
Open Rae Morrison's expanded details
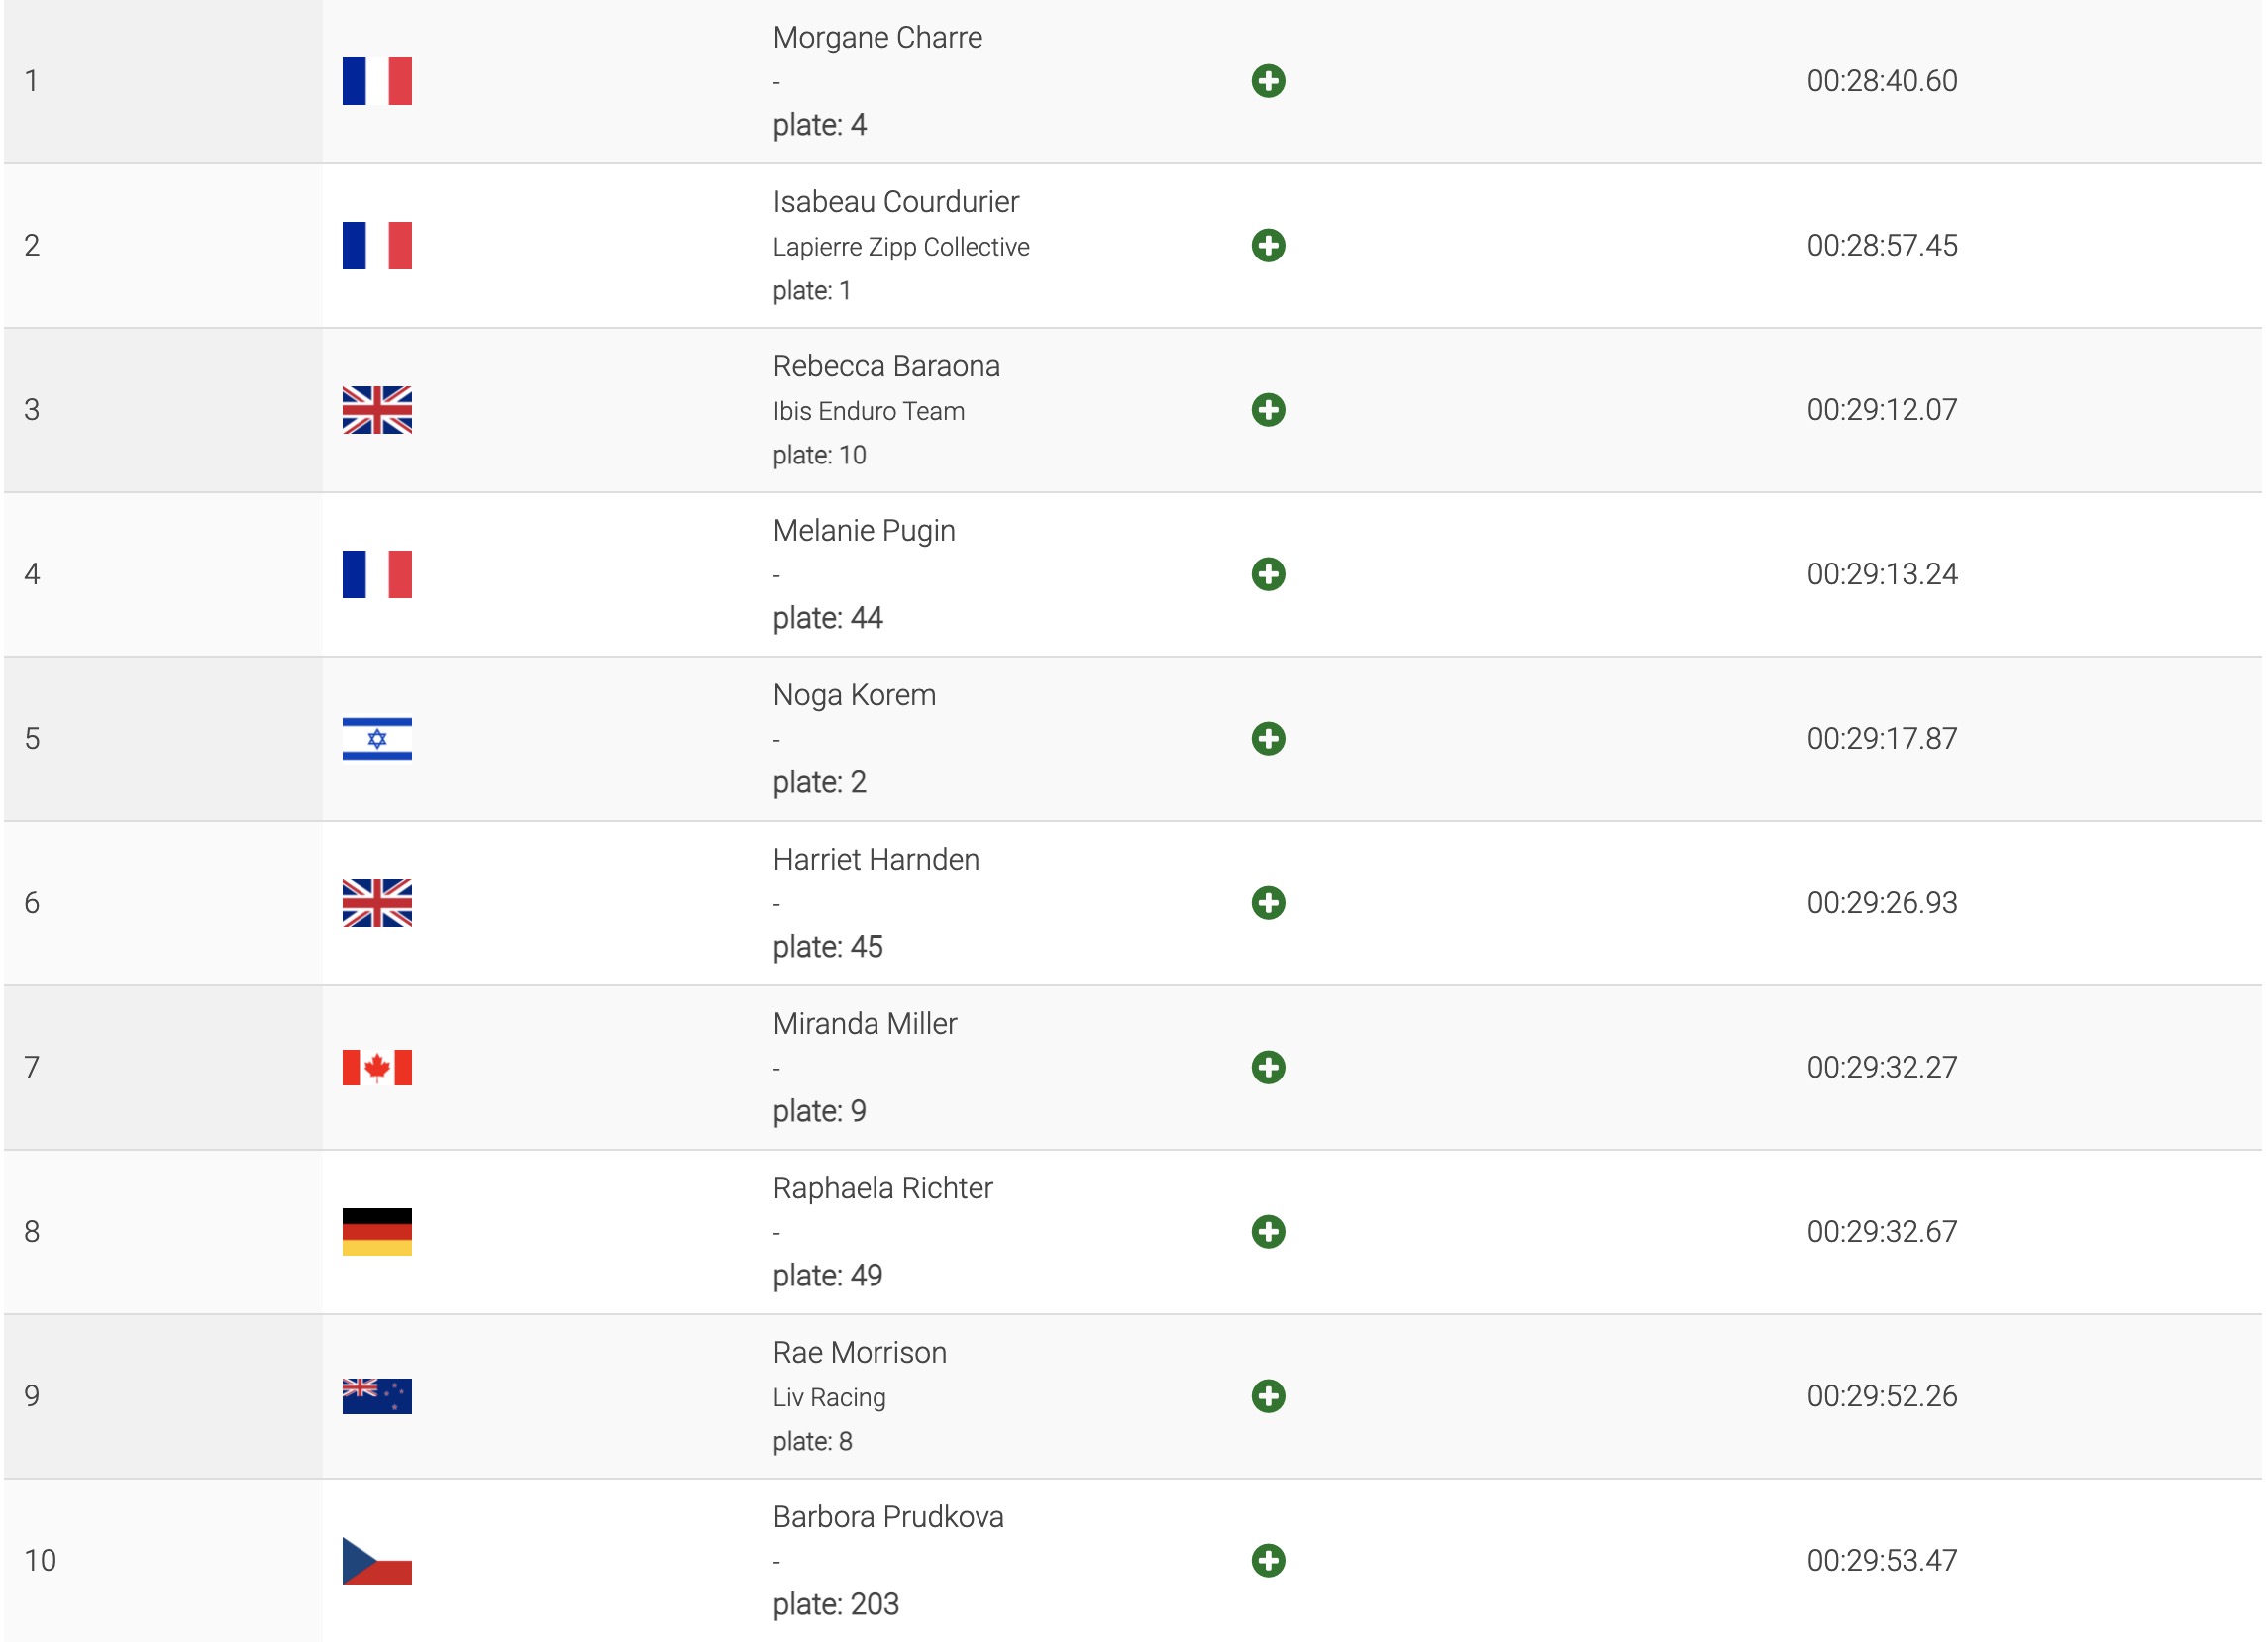[1268, 1396]
